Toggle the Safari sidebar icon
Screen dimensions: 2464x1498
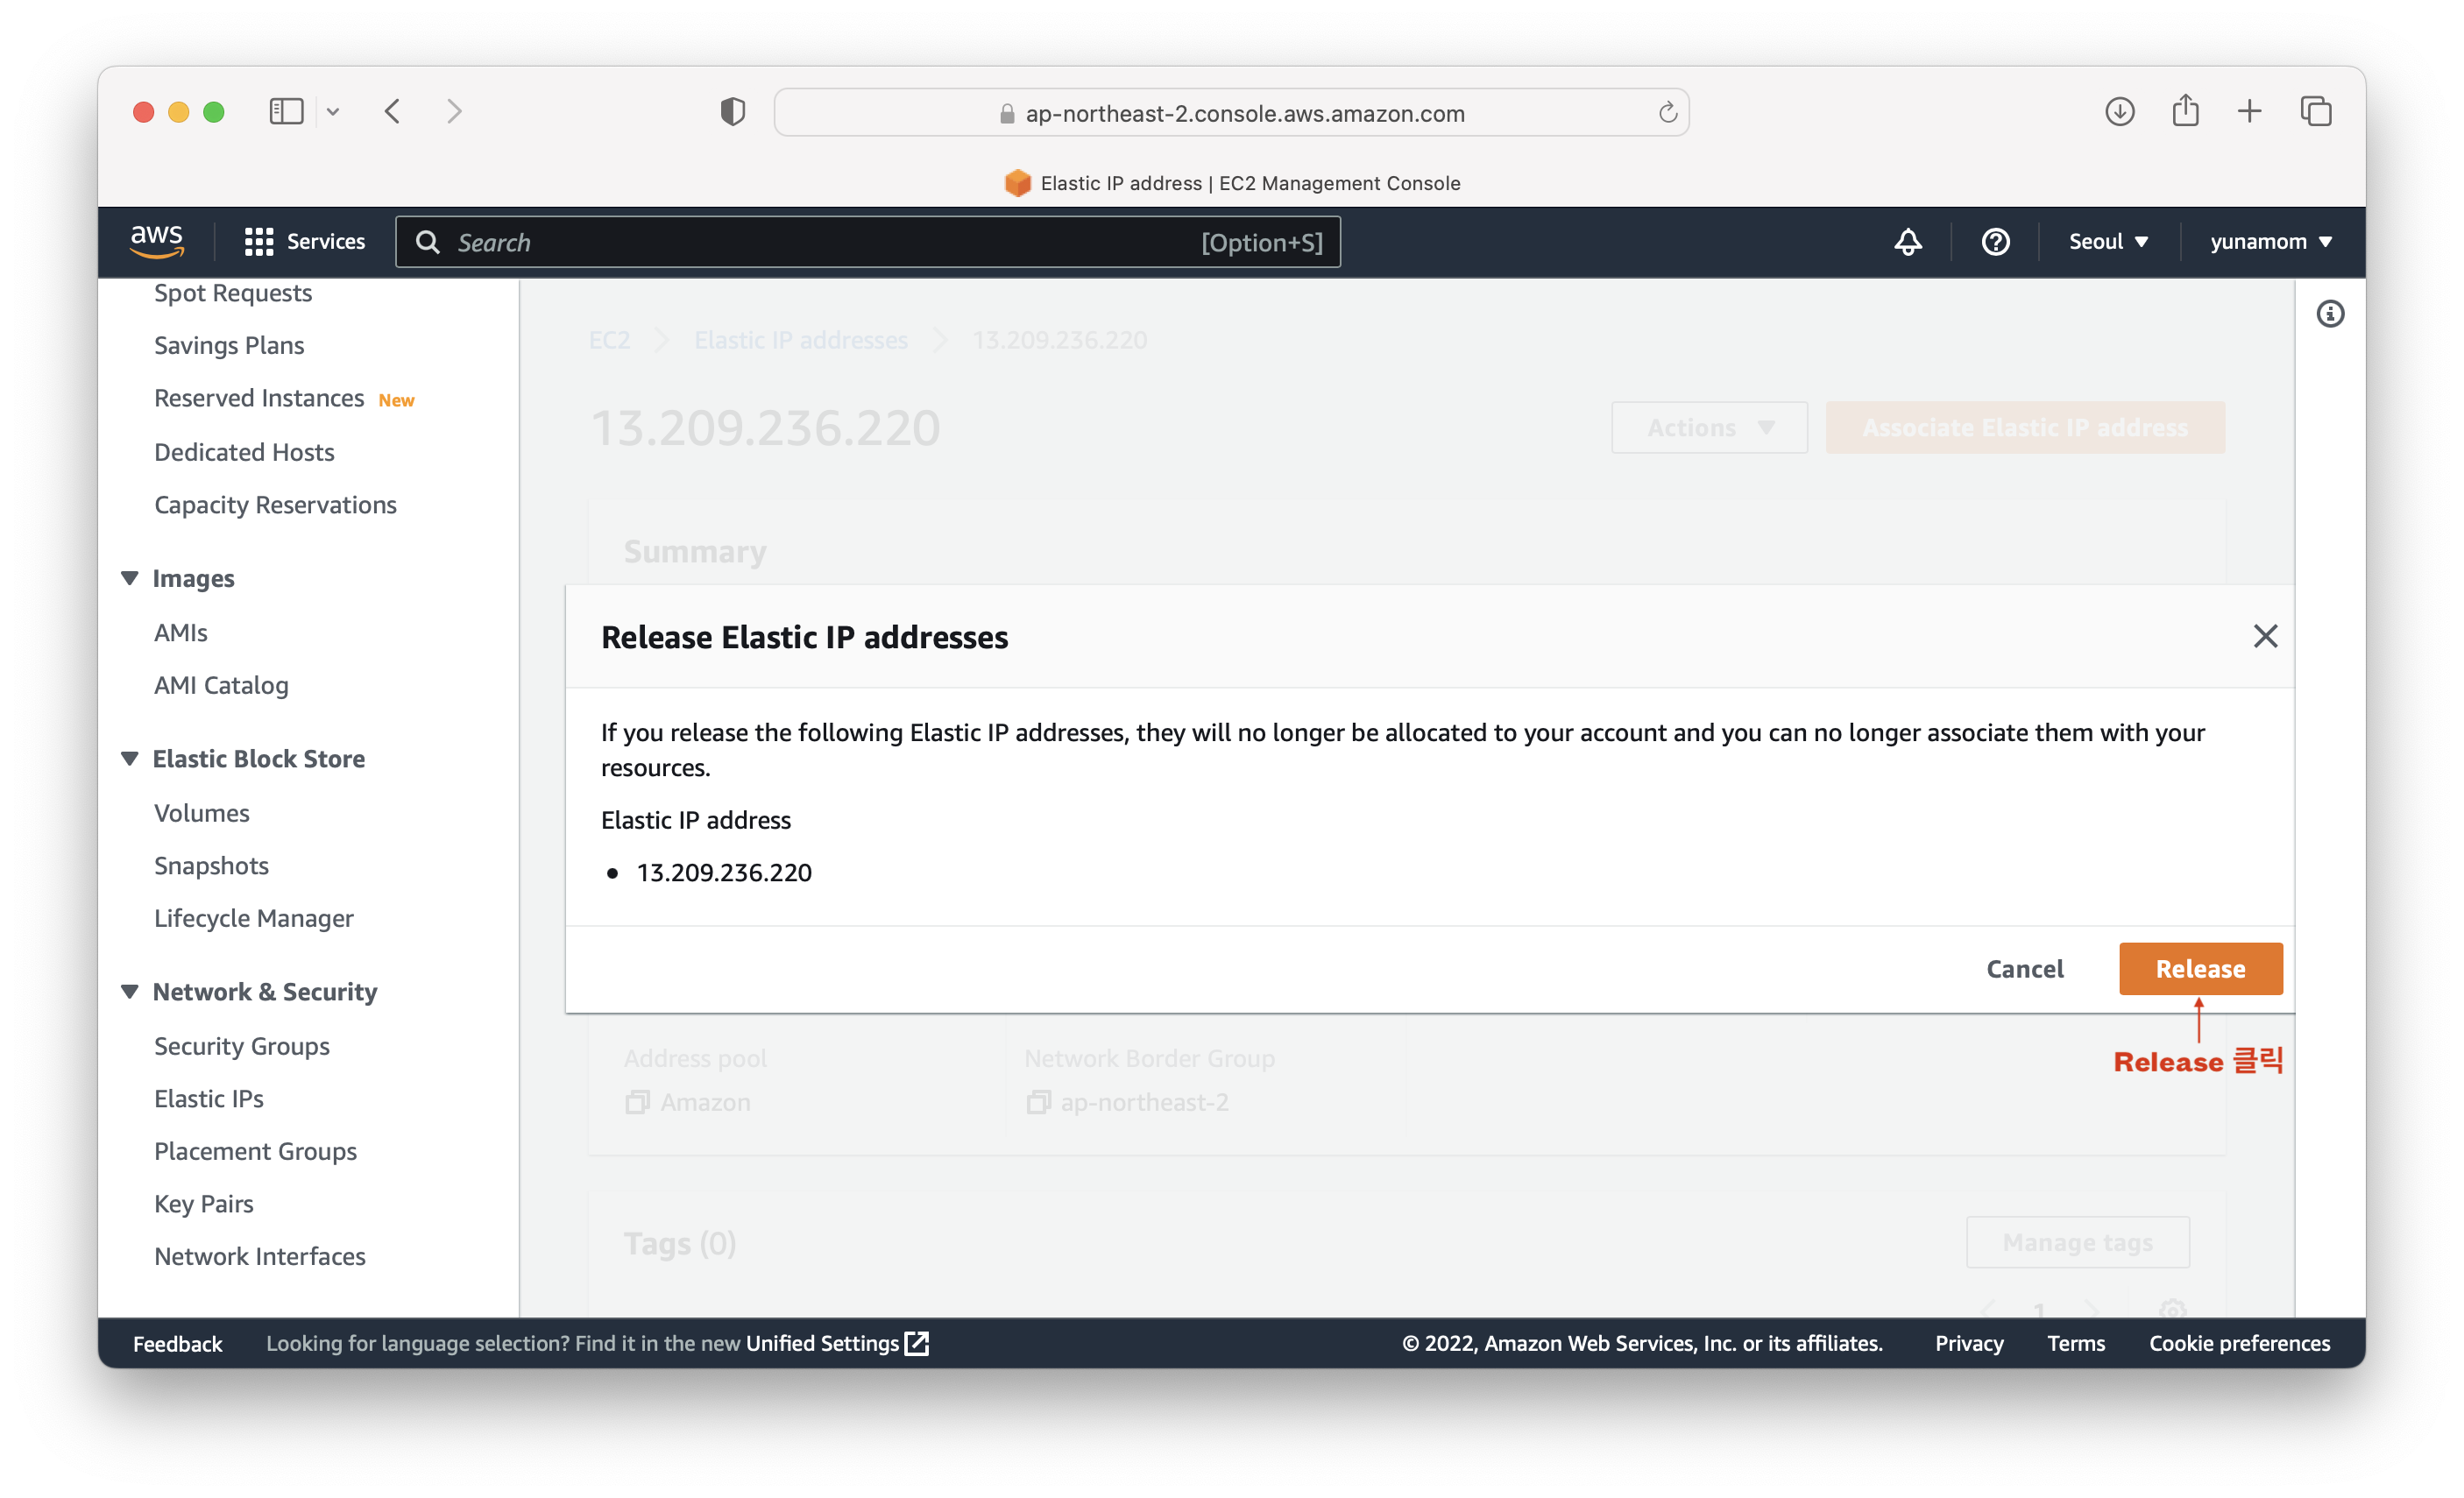tap(286, 111)
